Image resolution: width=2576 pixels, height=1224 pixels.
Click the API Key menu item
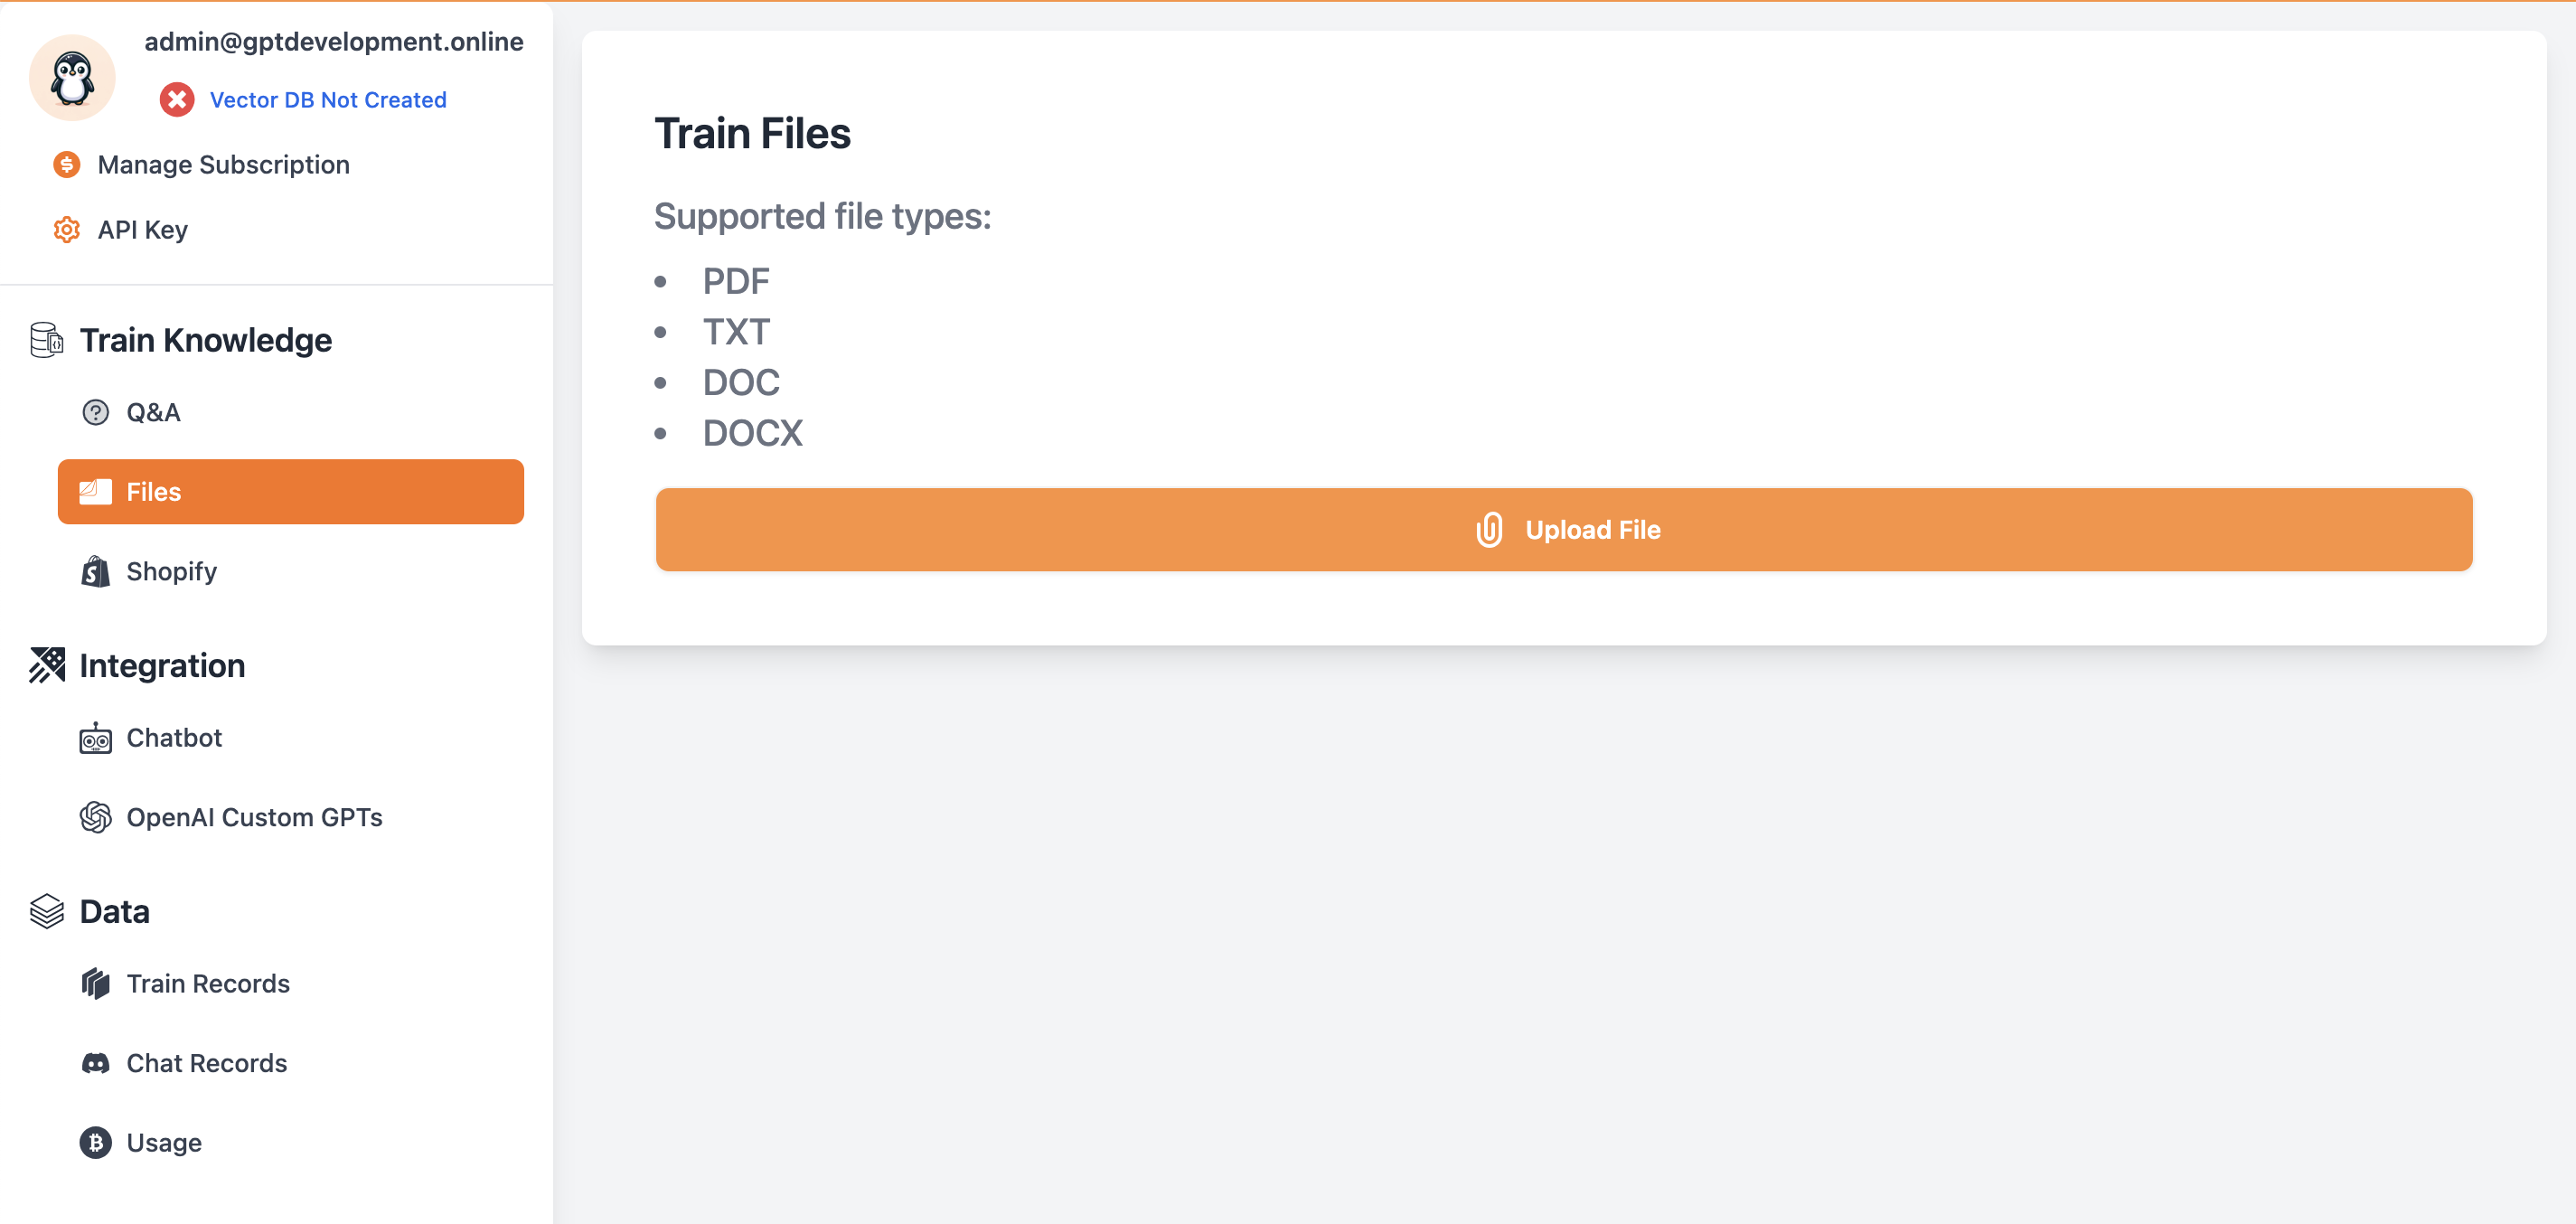tap(143, 230)
